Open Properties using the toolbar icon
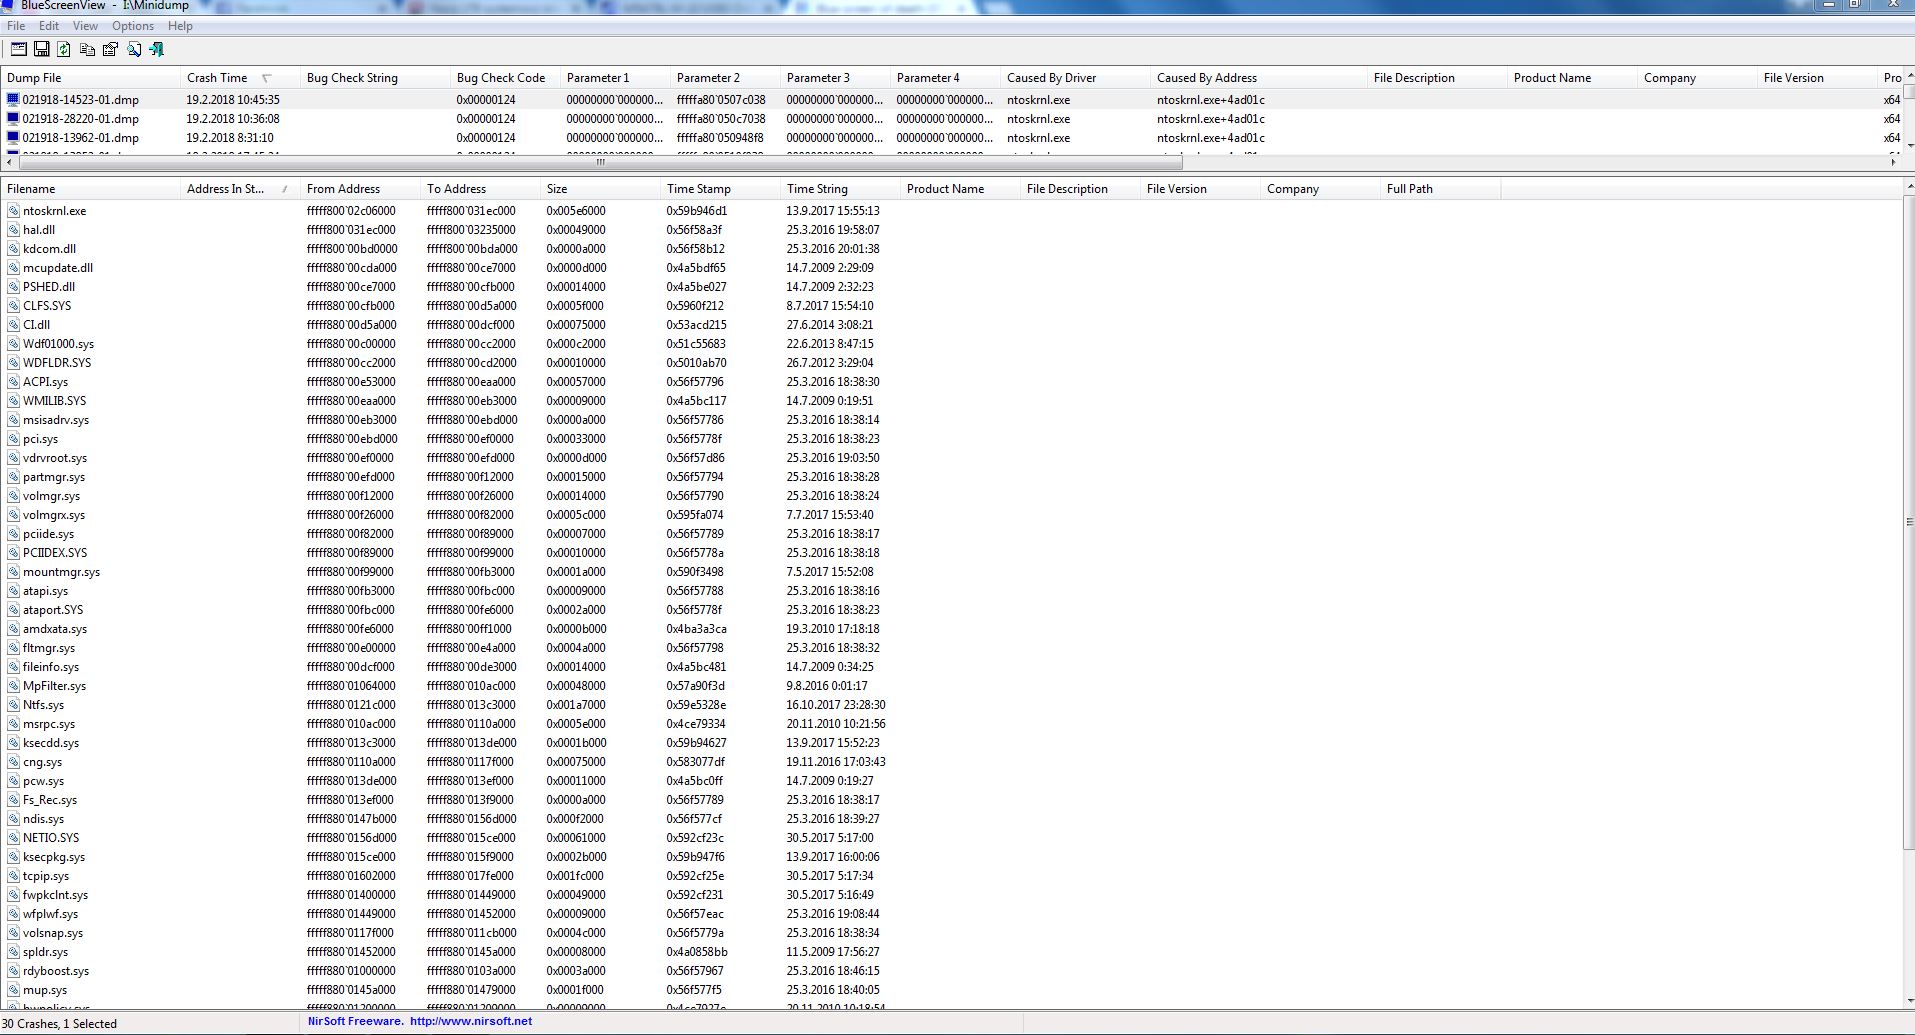This screenshot has width=1915, height=1035. [110, 49]
